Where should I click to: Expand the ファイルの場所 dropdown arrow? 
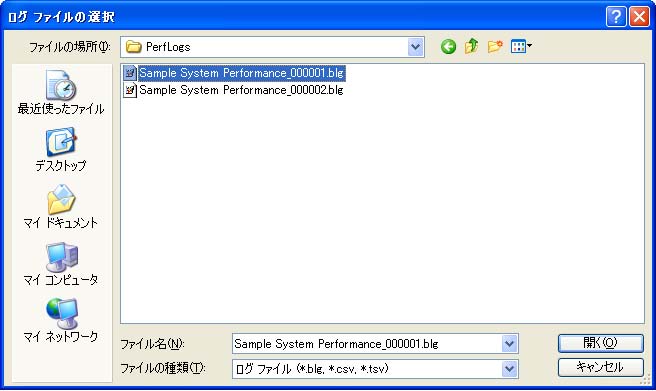coord(415,47)
